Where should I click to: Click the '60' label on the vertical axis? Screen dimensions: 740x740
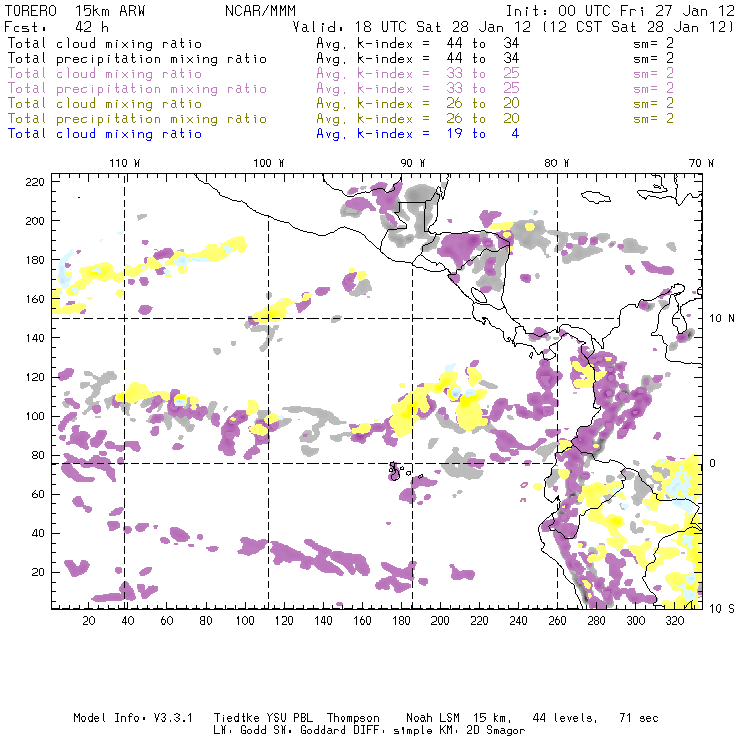tap(38, 494)
